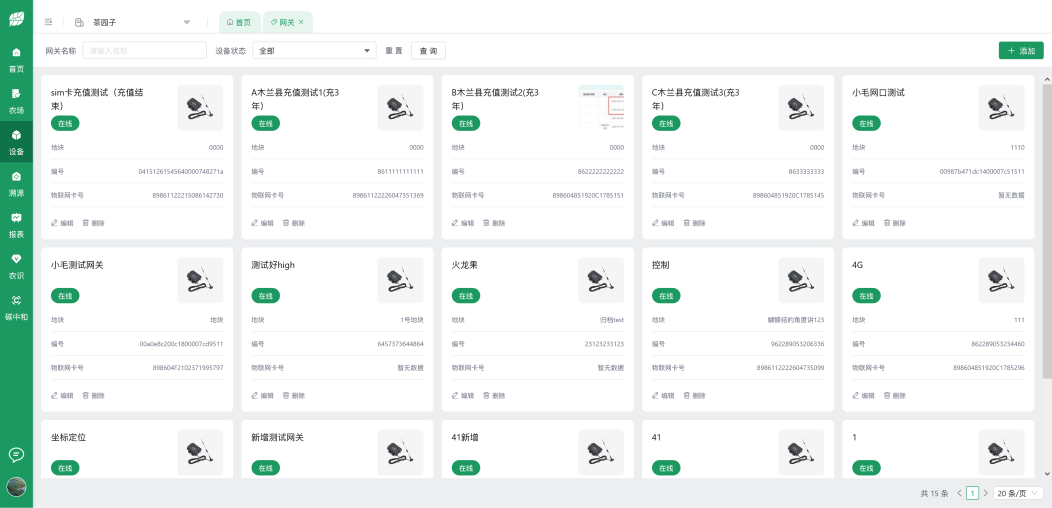Delete the 控制 gateway
Viewport: 1052px width, 508px height.
(694, 395)
